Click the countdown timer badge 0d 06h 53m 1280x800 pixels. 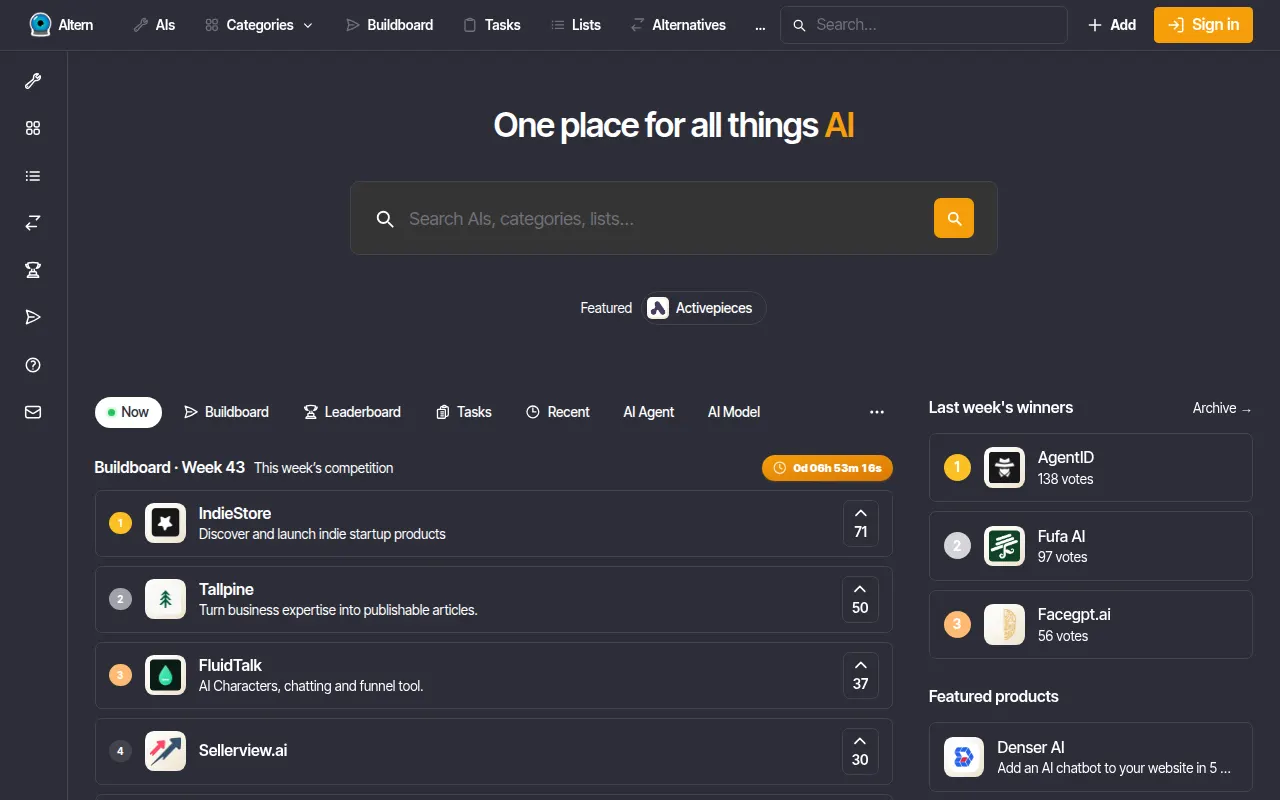pyautogui.click(x=827, y=468)
